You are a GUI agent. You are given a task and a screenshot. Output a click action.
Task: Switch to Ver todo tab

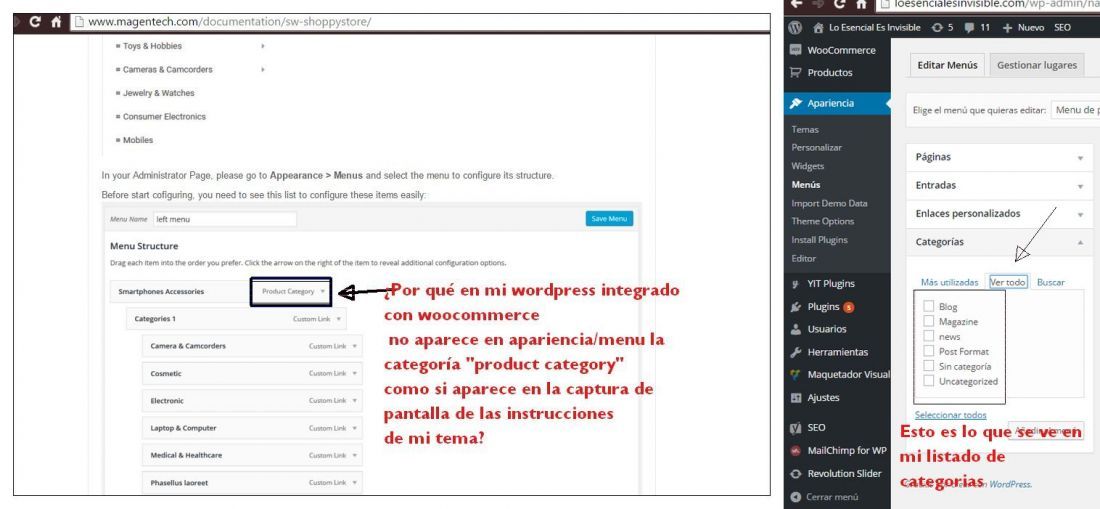(1007, 282)
